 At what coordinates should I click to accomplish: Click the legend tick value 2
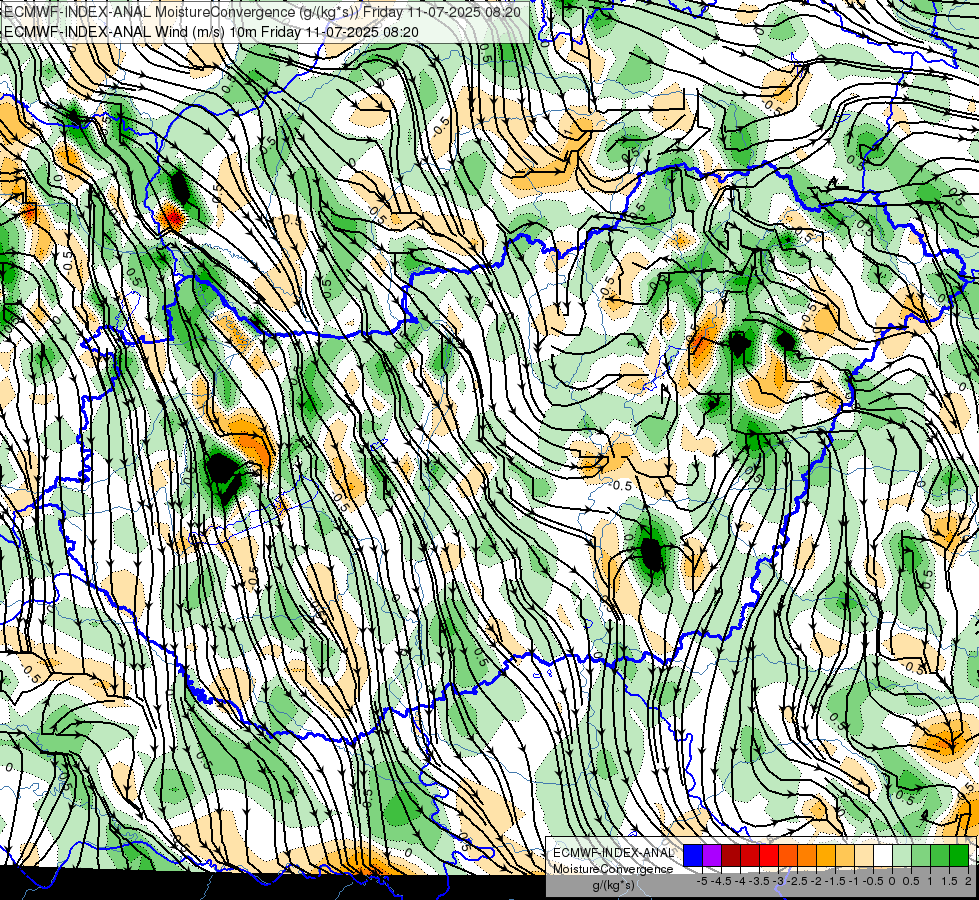(968, 881)
